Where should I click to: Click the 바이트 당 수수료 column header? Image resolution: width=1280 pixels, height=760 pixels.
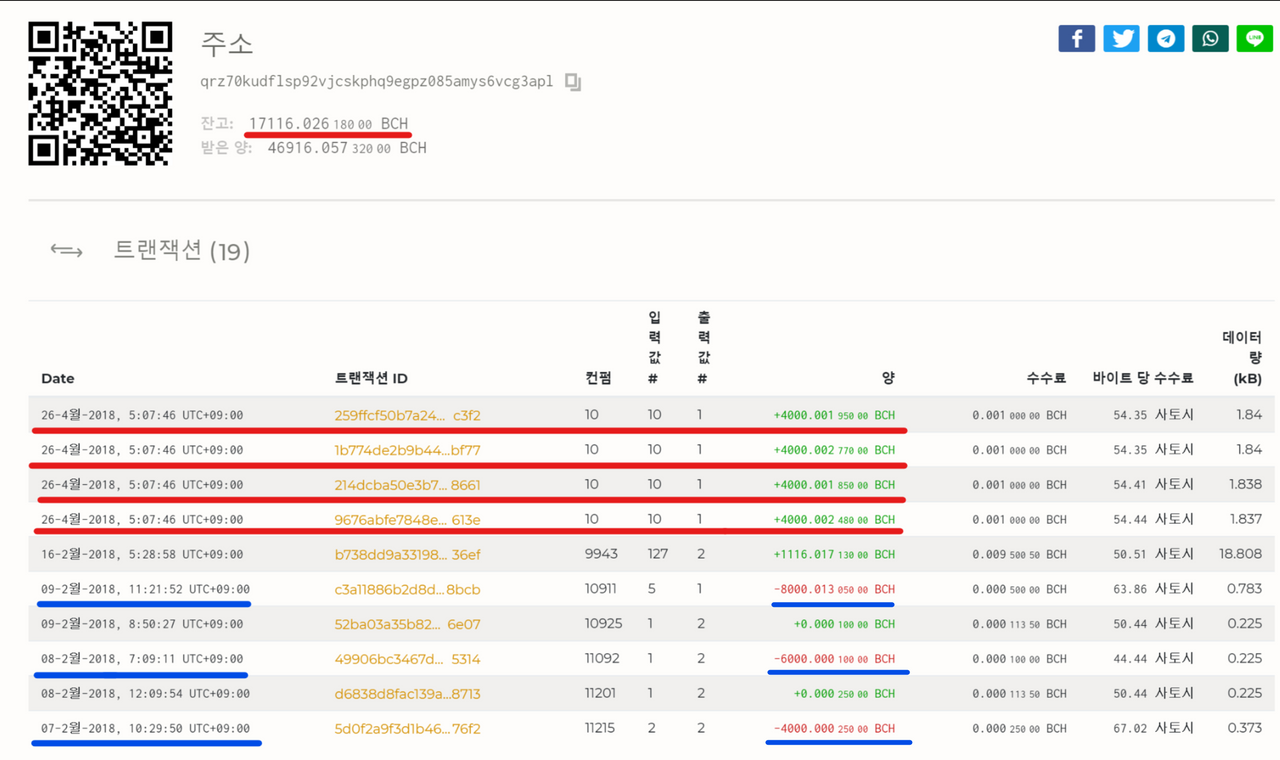[x=1143, y=378]
